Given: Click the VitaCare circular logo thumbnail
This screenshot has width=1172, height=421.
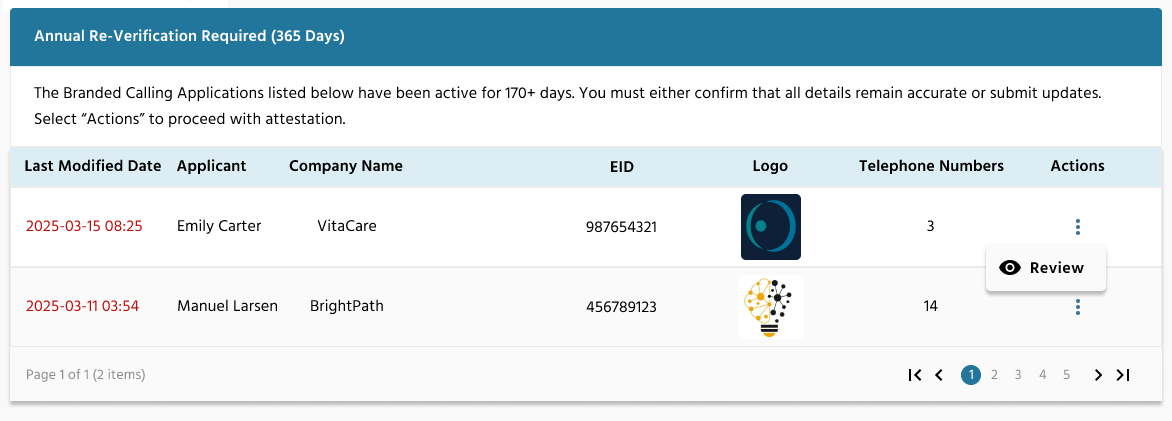Looking at the screenshot, I should (x=771, y=227).
